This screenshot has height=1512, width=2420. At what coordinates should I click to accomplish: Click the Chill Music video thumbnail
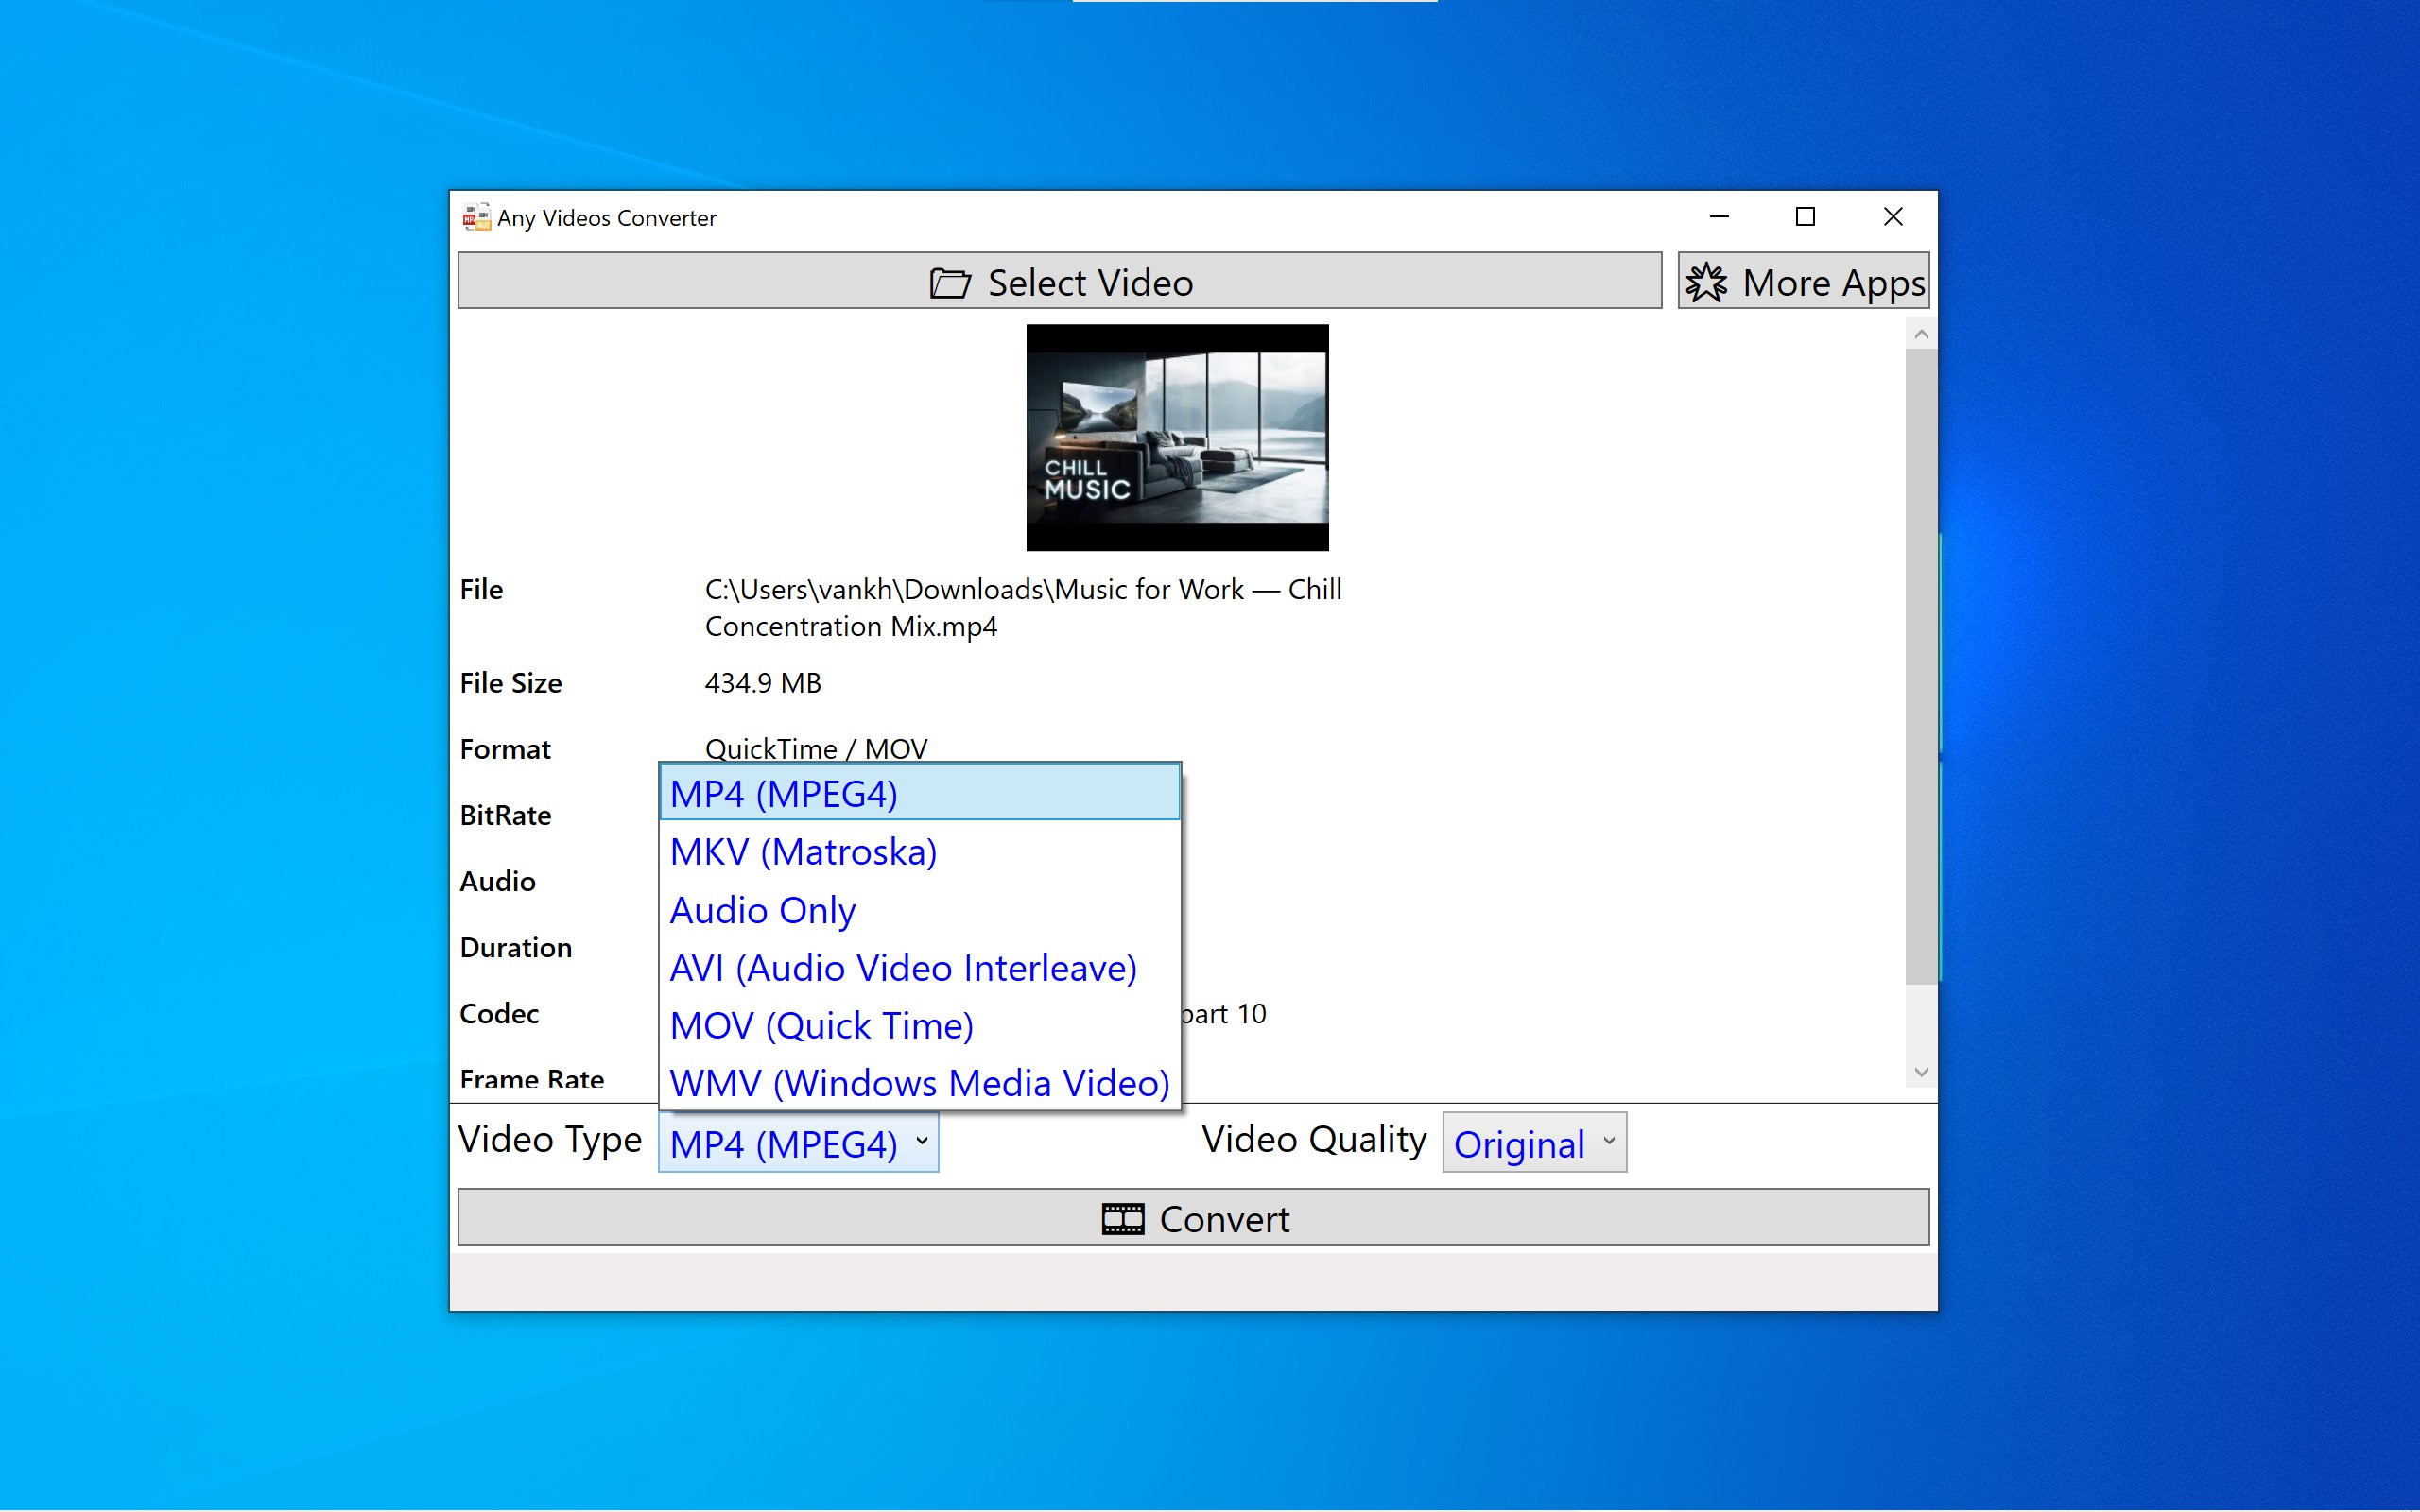coord(1177,437)
